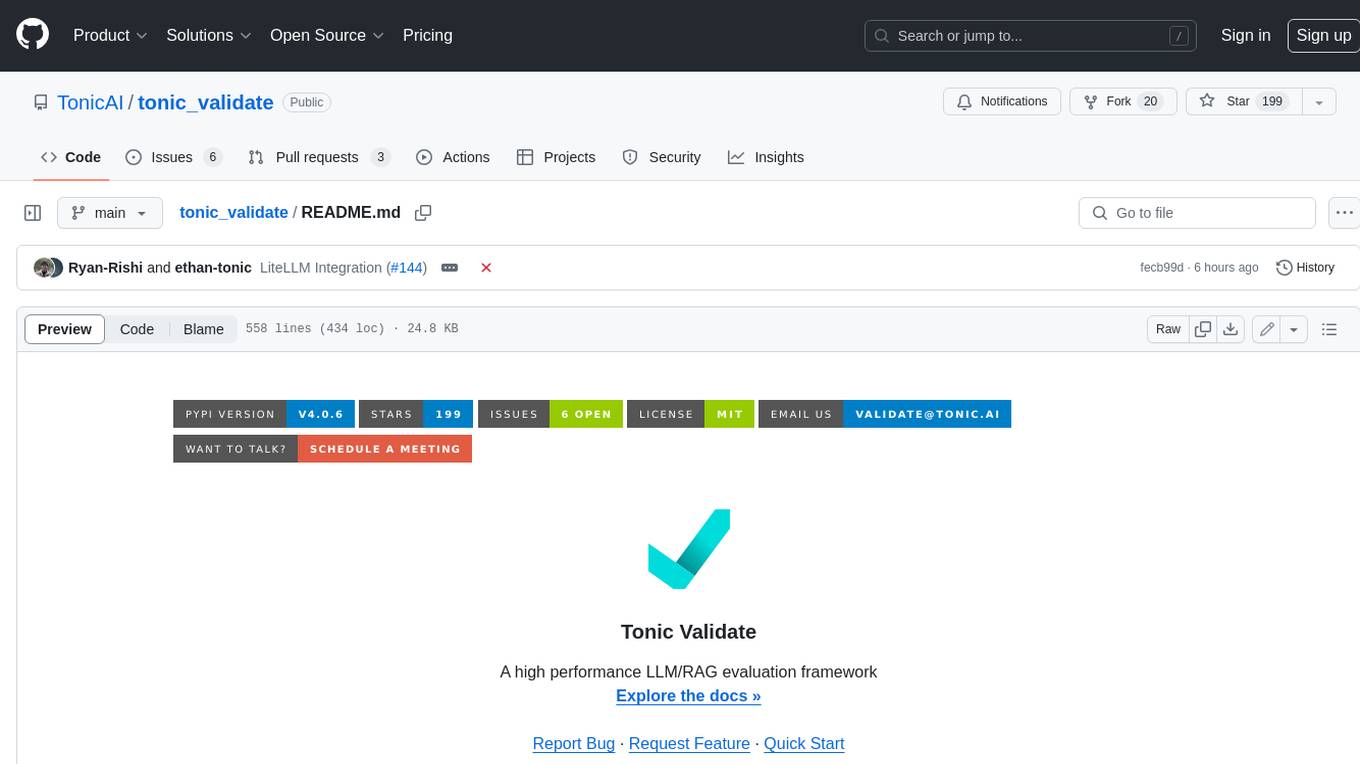The image size is (1360, 764).
Task: Click the Ryan-Rishi avatar image
Action: click(43, 268)
